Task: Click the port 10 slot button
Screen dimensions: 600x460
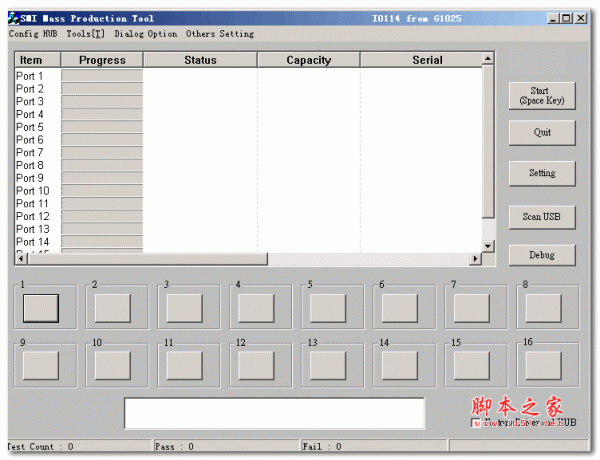Action: 112,366
